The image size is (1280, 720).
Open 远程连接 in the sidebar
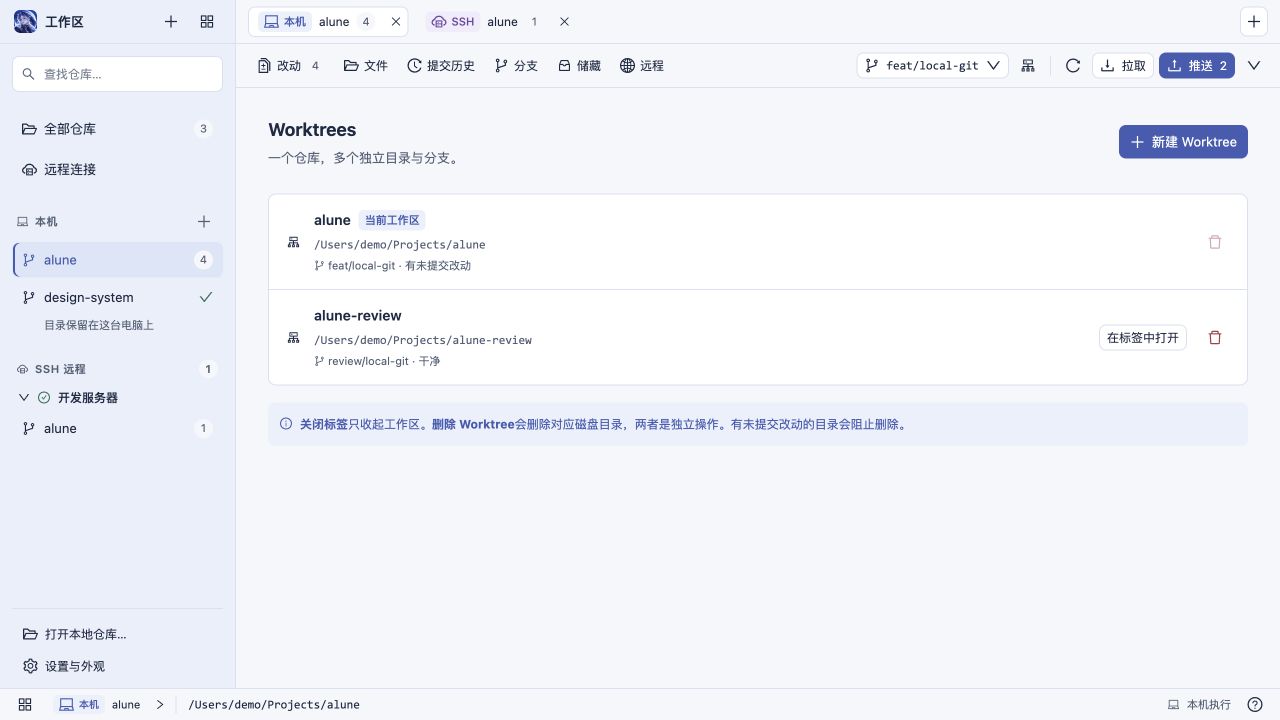[x=117, y=170]
